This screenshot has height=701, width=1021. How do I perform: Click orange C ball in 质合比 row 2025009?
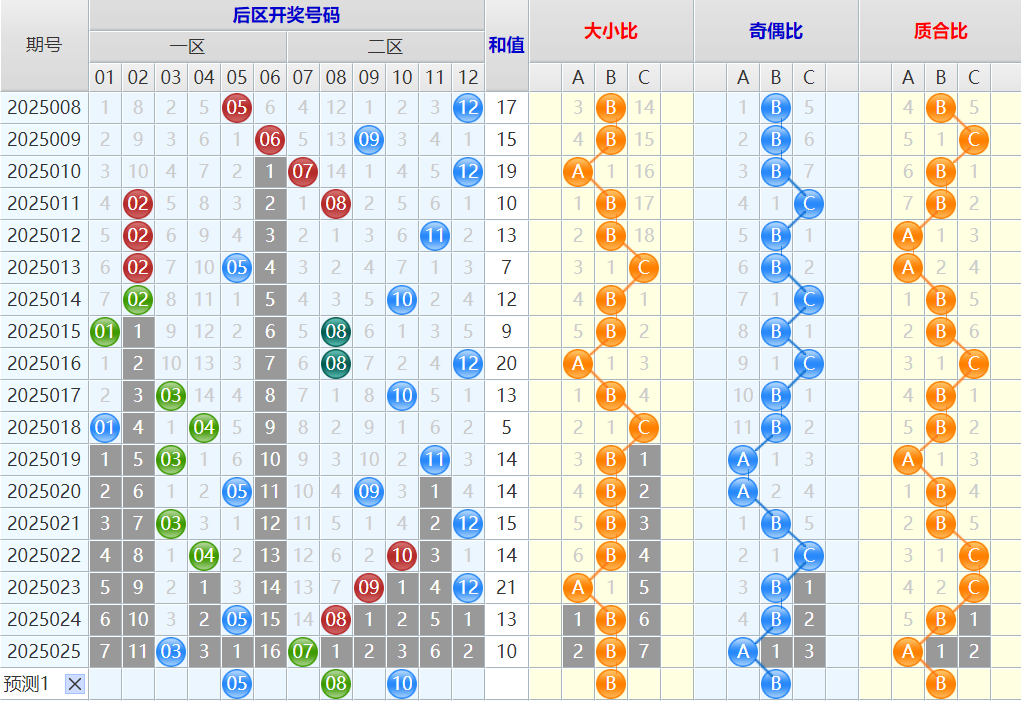tap(973, 139)
